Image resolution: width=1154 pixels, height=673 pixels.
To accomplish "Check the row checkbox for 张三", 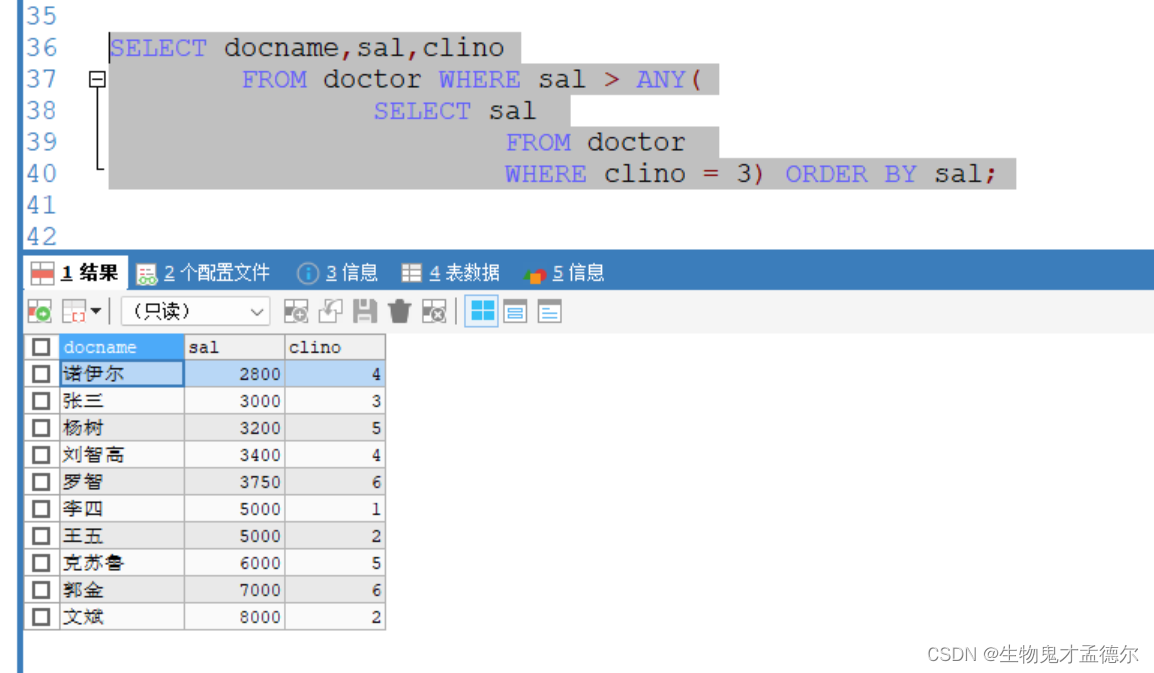I will coord(41,401).
